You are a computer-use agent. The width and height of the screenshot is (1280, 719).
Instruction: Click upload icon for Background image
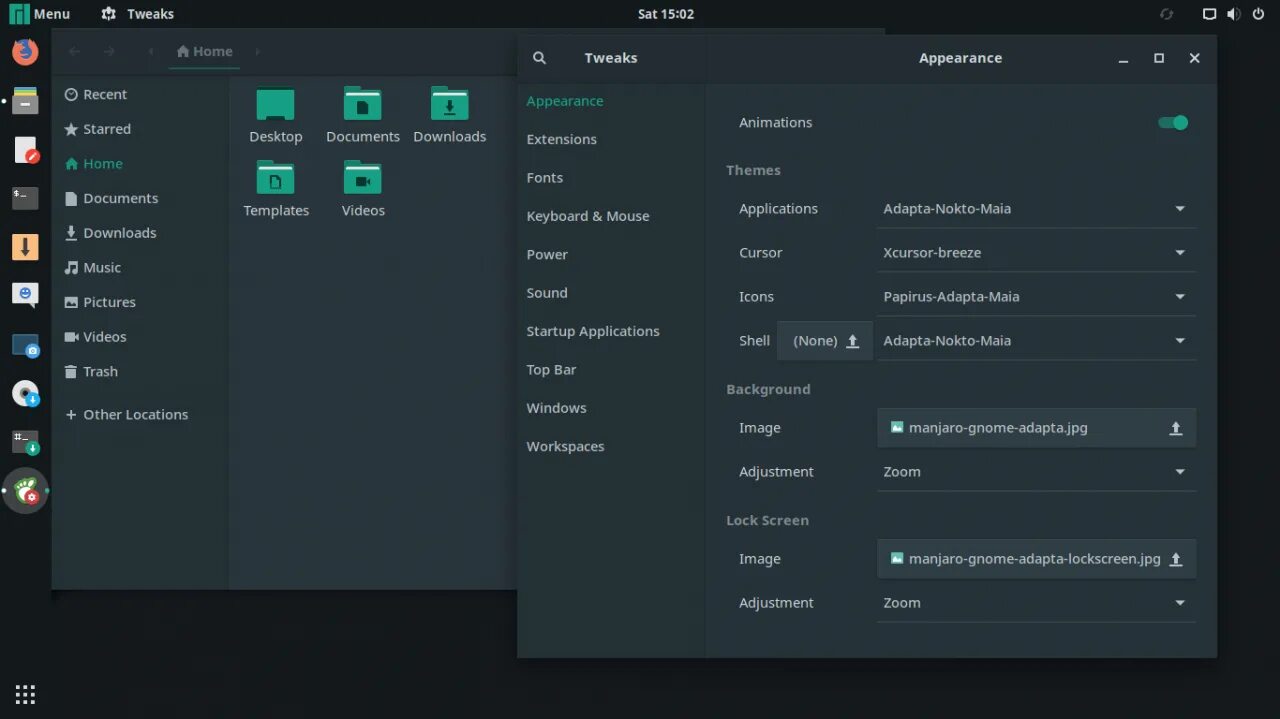coord(1176,428)
